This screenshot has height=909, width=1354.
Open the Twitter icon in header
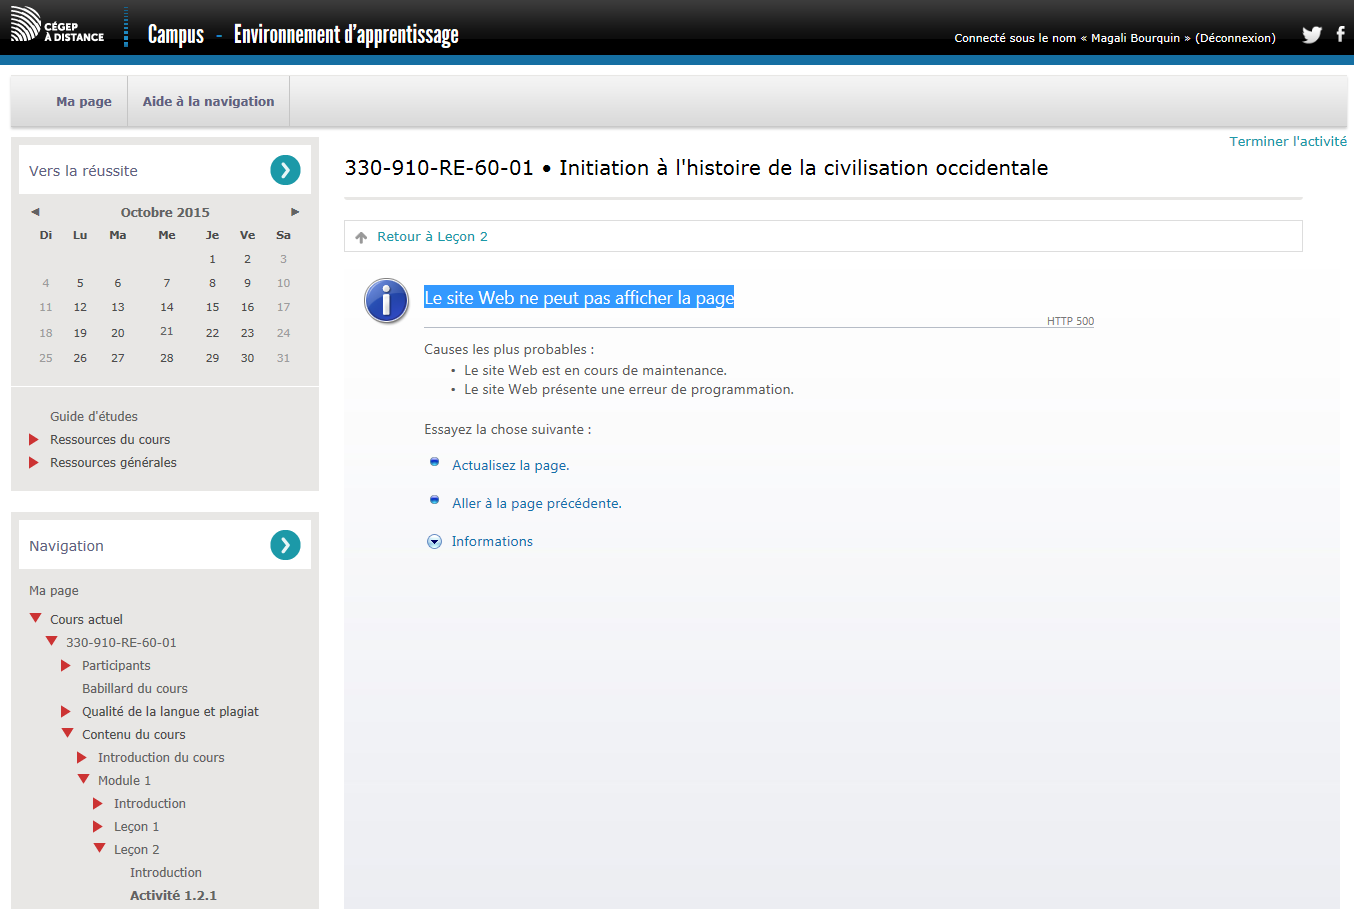coord(1311,35)
